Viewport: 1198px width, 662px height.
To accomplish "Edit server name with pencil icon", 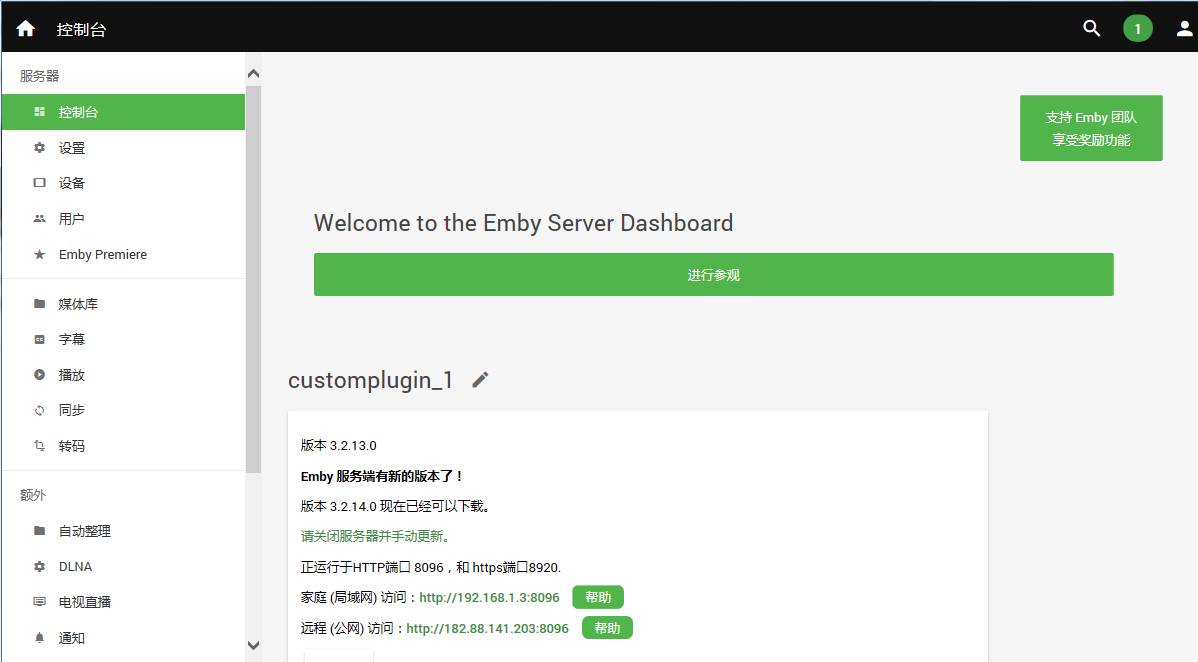I will point(480,380).
